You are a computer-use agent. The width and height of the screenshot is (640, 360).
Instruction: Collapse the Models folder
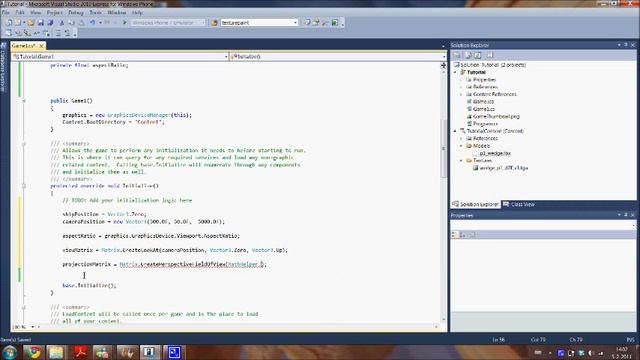pos(462,146)
